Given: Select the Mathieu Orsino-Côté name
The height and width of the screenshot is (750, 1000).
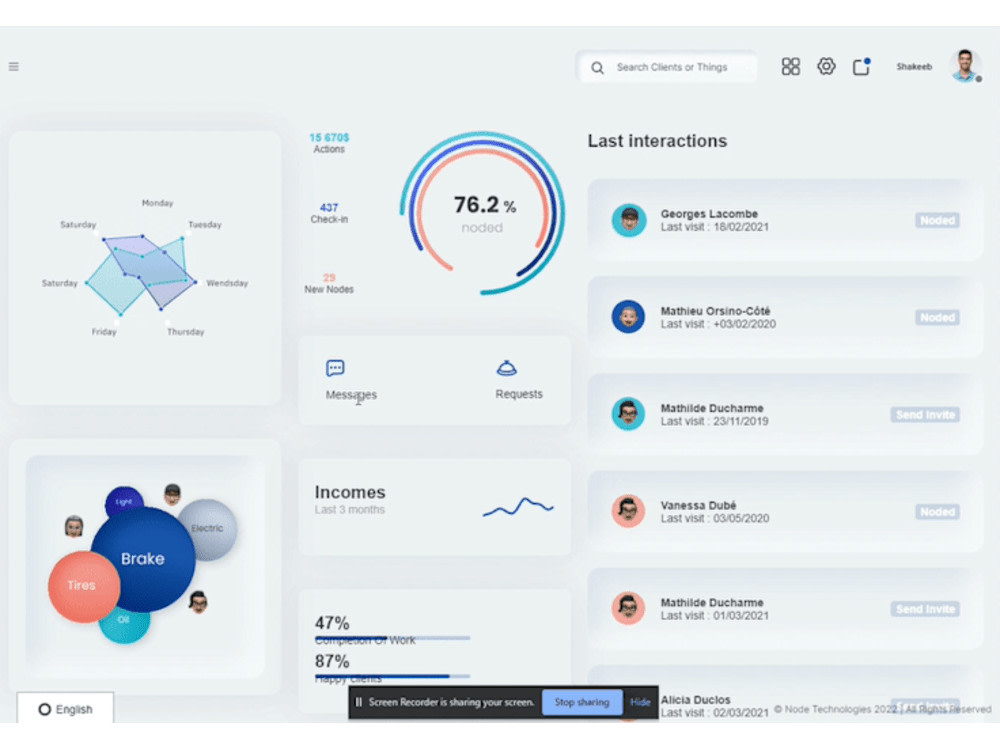Looking at the screenshot, I should point(716,311).
